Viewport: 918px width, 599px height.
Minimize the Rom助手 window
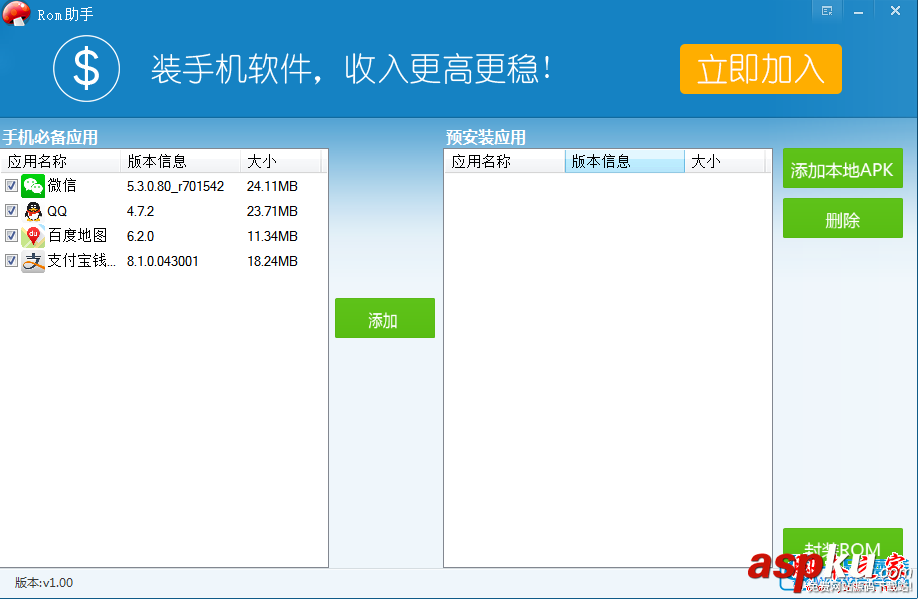[x=858, y=11]
